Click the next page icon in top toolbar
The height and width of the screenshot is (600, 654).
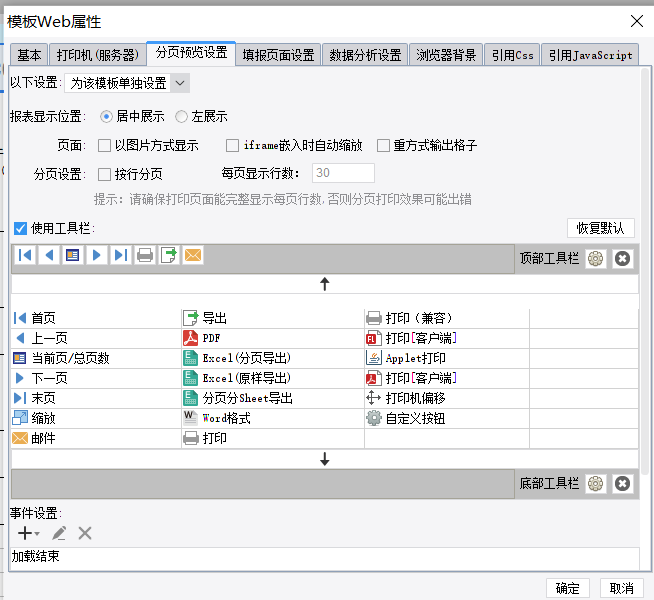click(x=97, y=255)
